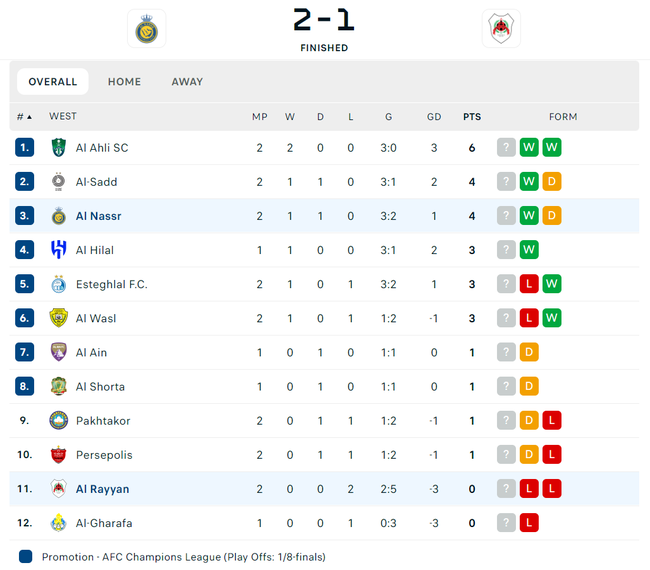Click the question mark form badge for Al Shorta
Viewport: 650px width, 570px height.
[x=507, y=387]
